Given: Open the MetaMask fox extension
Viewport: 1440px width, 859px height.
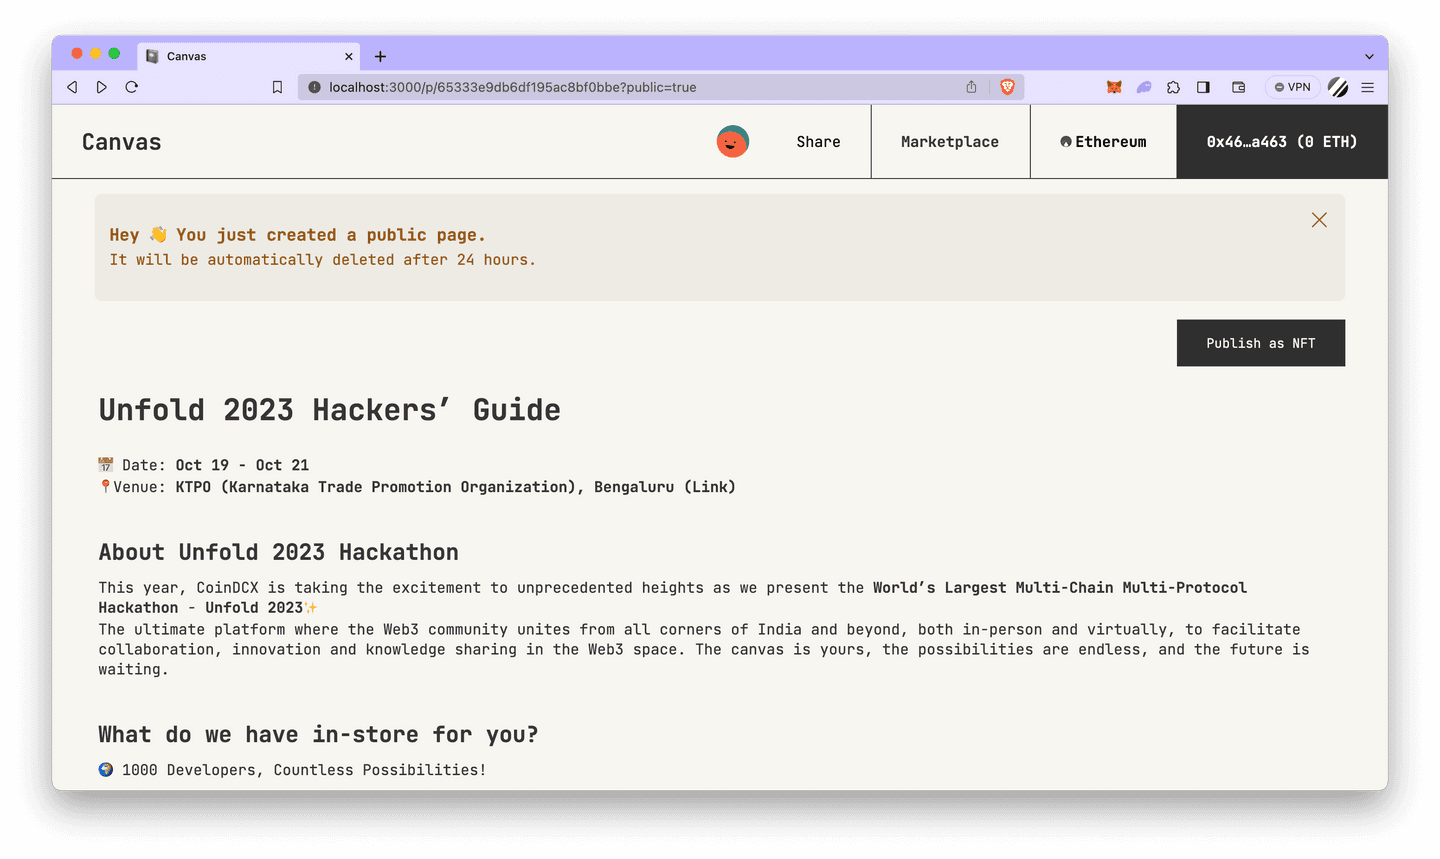Looking at the screenshot, I should pos(1114,87).
